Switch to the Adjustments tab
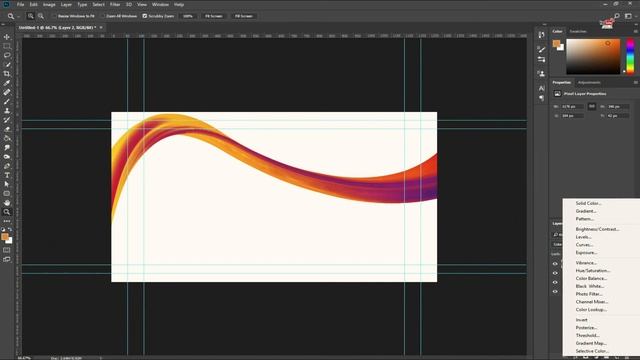The height and width of the screenshot is (360, 640). pyautogui.click(x=589, y=82)
